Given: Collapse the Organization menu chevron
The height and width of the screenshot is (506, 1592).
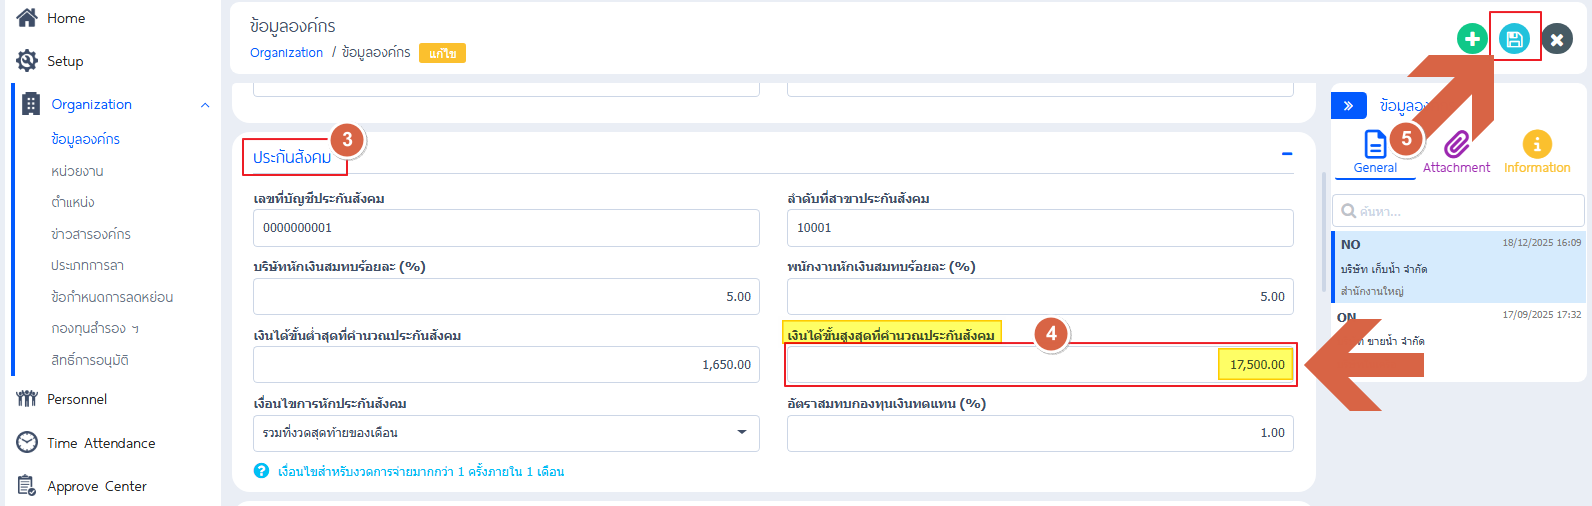Looking at the screenshot, I should pos(205,105).
